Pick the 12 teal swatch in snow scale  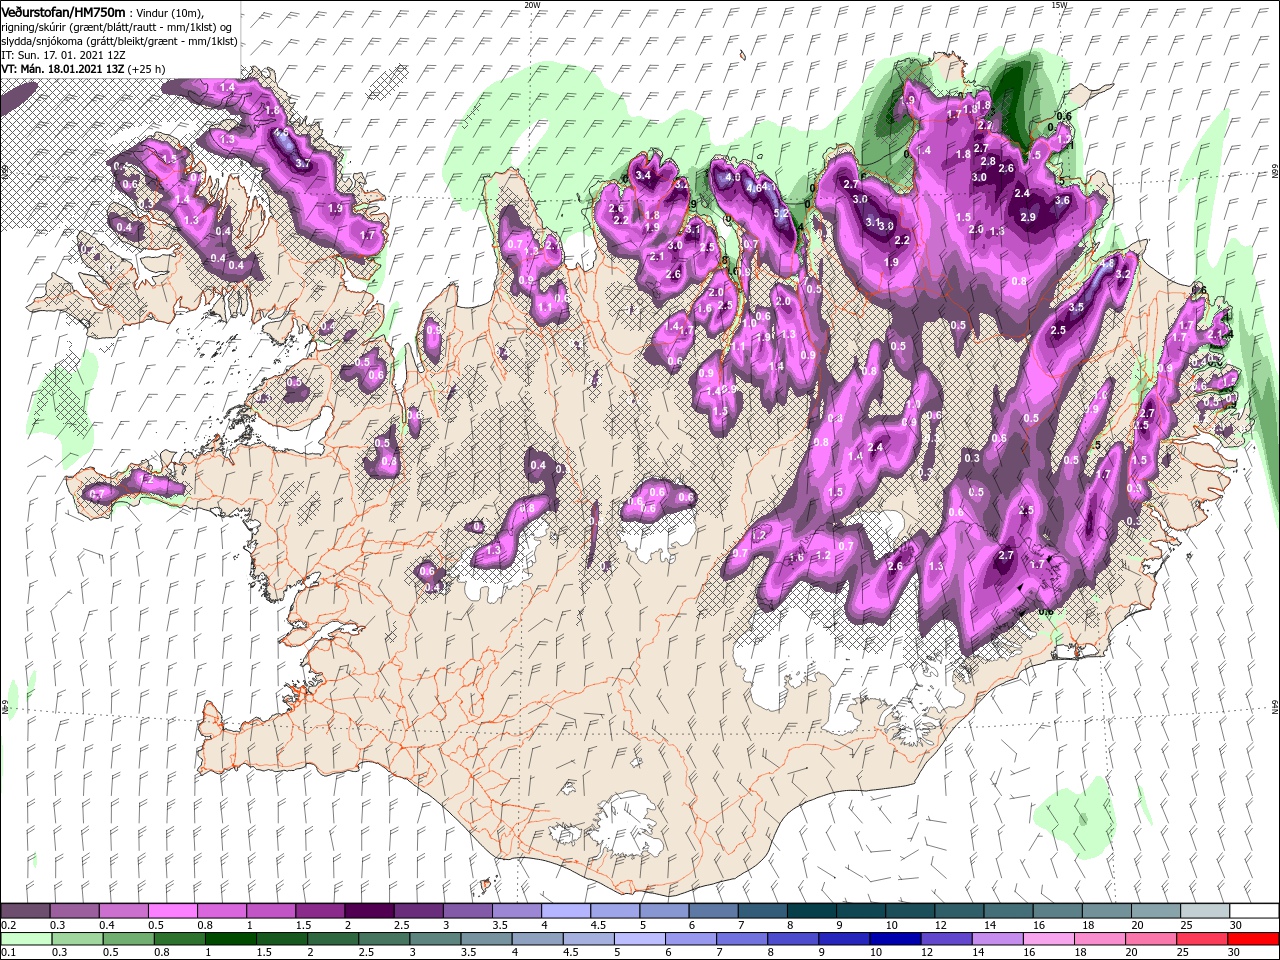point(958,911)
